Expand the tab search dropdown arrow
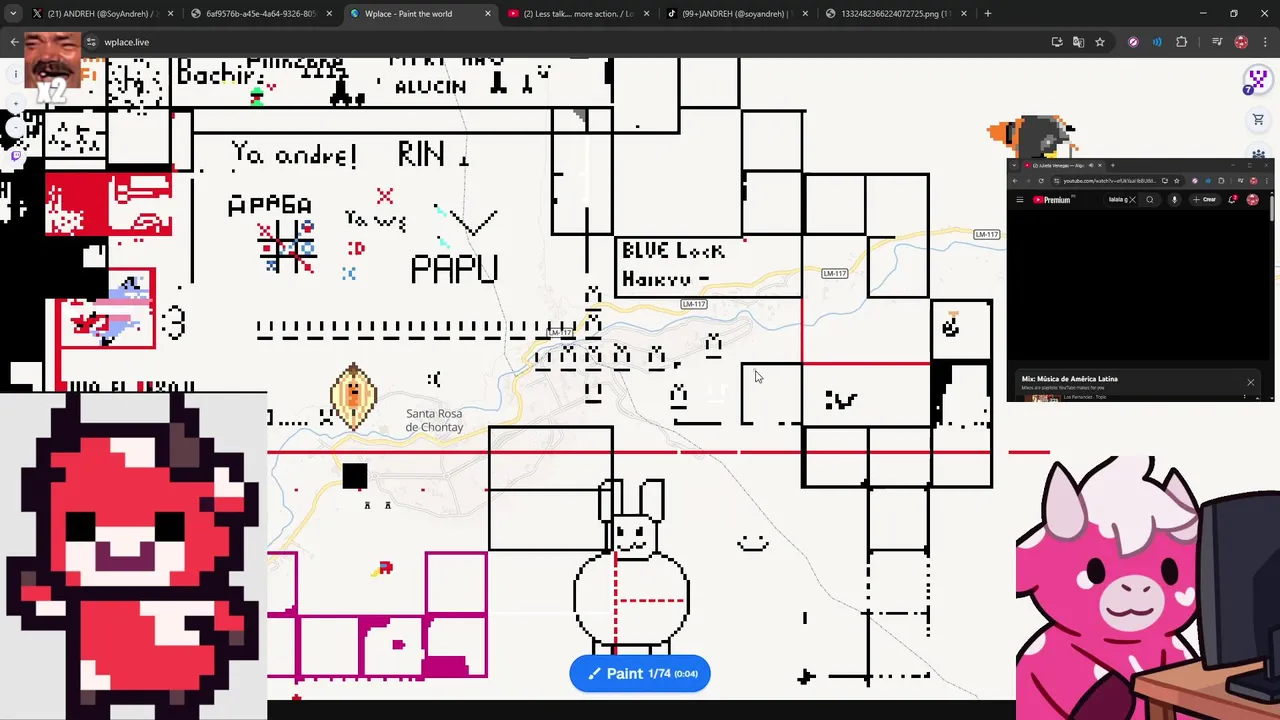 12,14
